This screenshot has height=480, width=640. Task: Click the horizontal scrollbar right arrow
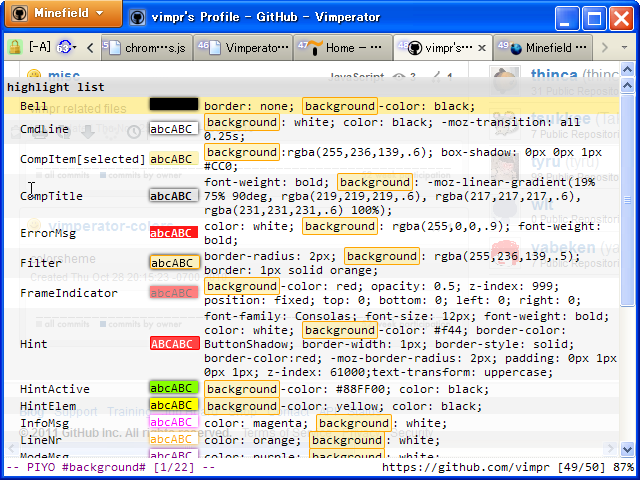point(610,449)
